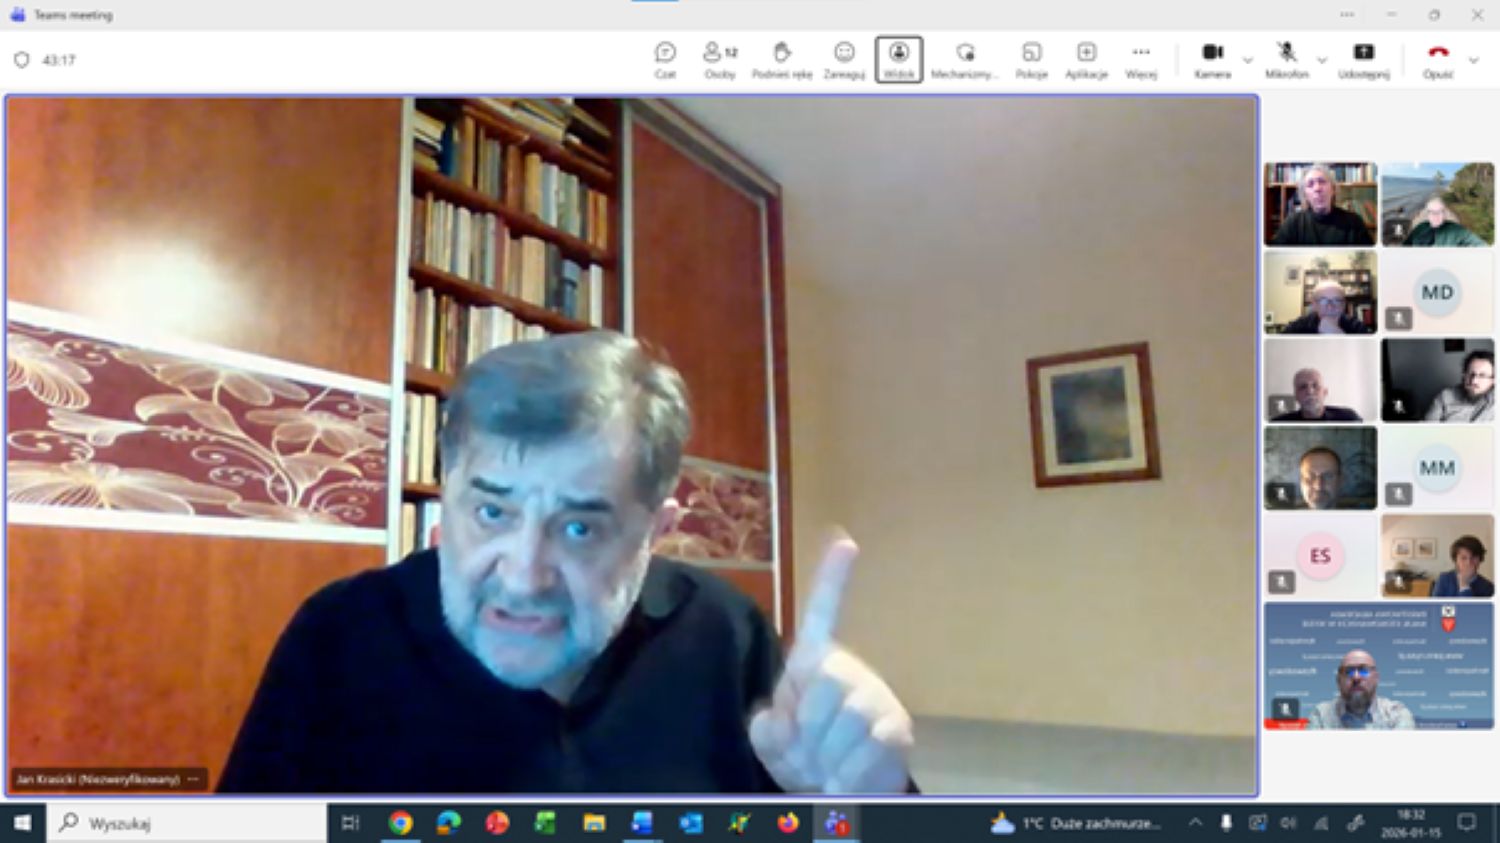Image resolution: width=1500 pixels, height=843 pixels.
Task: Open Google Chrome from the taskbar
Action: 400,823
